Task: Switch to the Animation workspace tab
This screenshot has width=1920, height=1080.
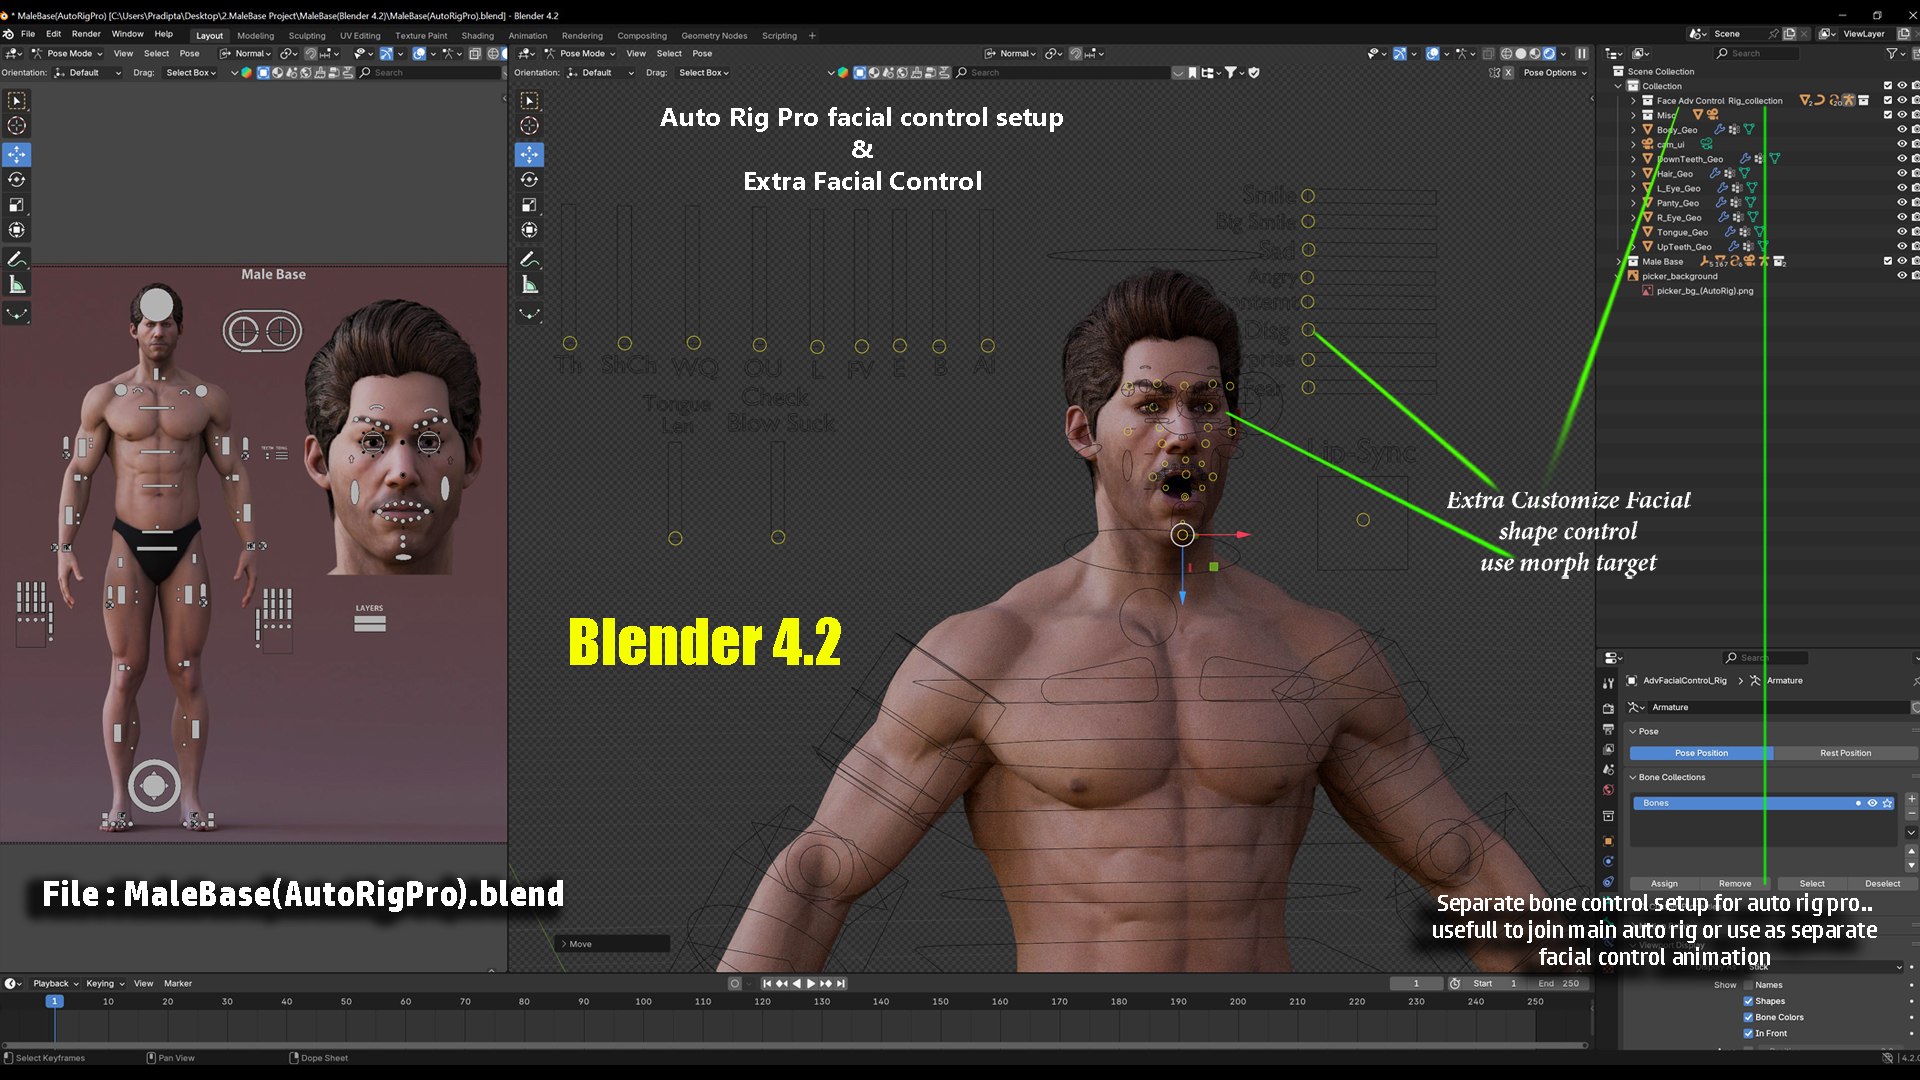Action: point(528,36)
